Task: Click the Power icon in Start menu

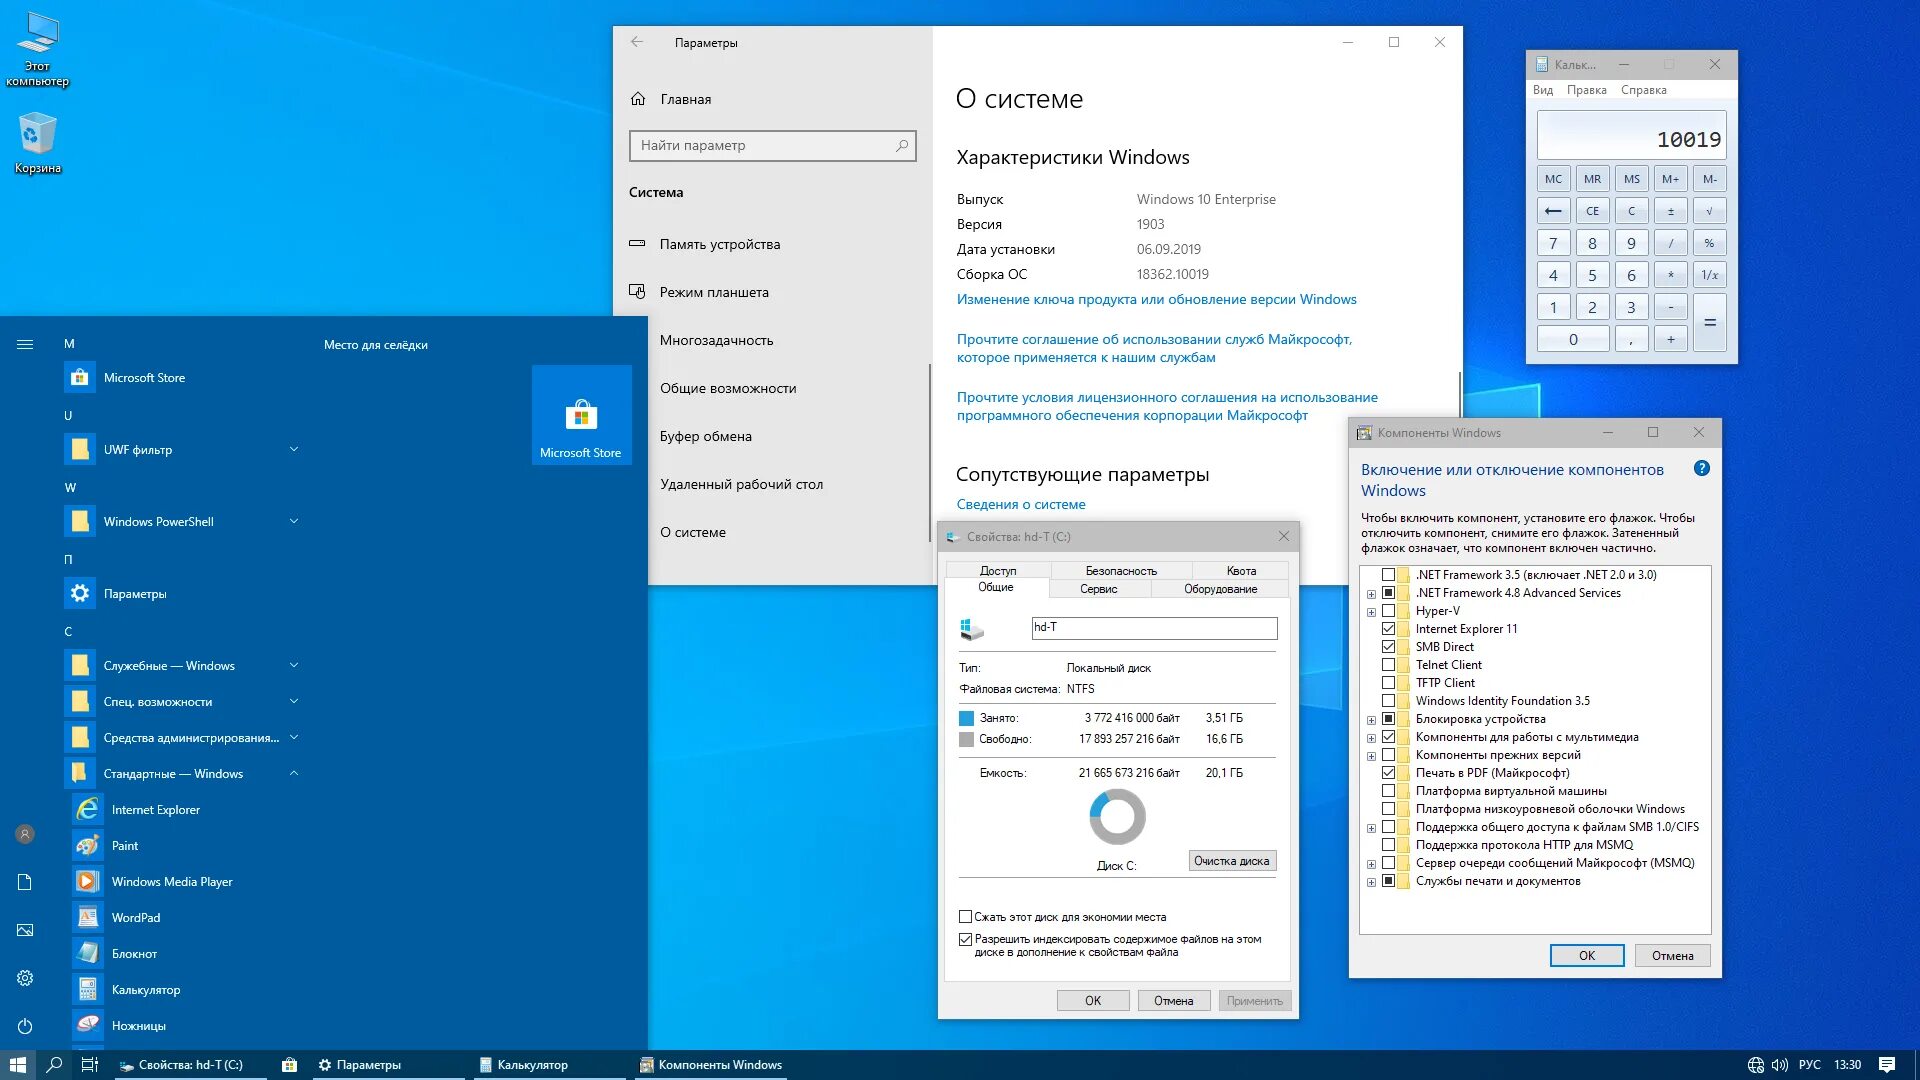Action: 25,1026
